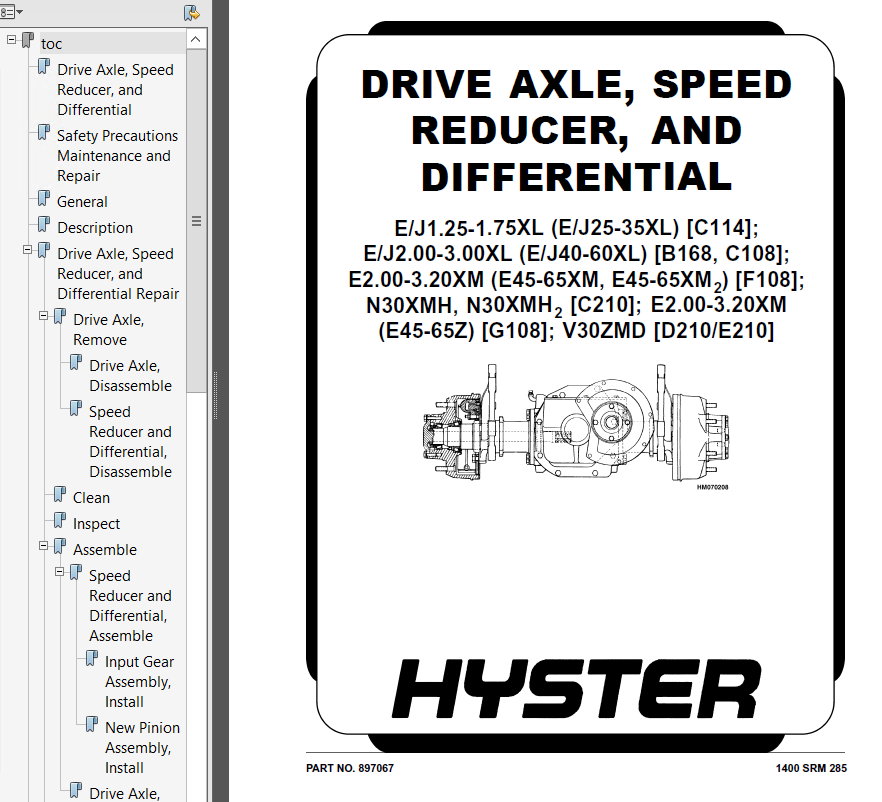Collapse Drive Axle, Speed Reducer, and Differential Repair

click(x=27, y=250)
